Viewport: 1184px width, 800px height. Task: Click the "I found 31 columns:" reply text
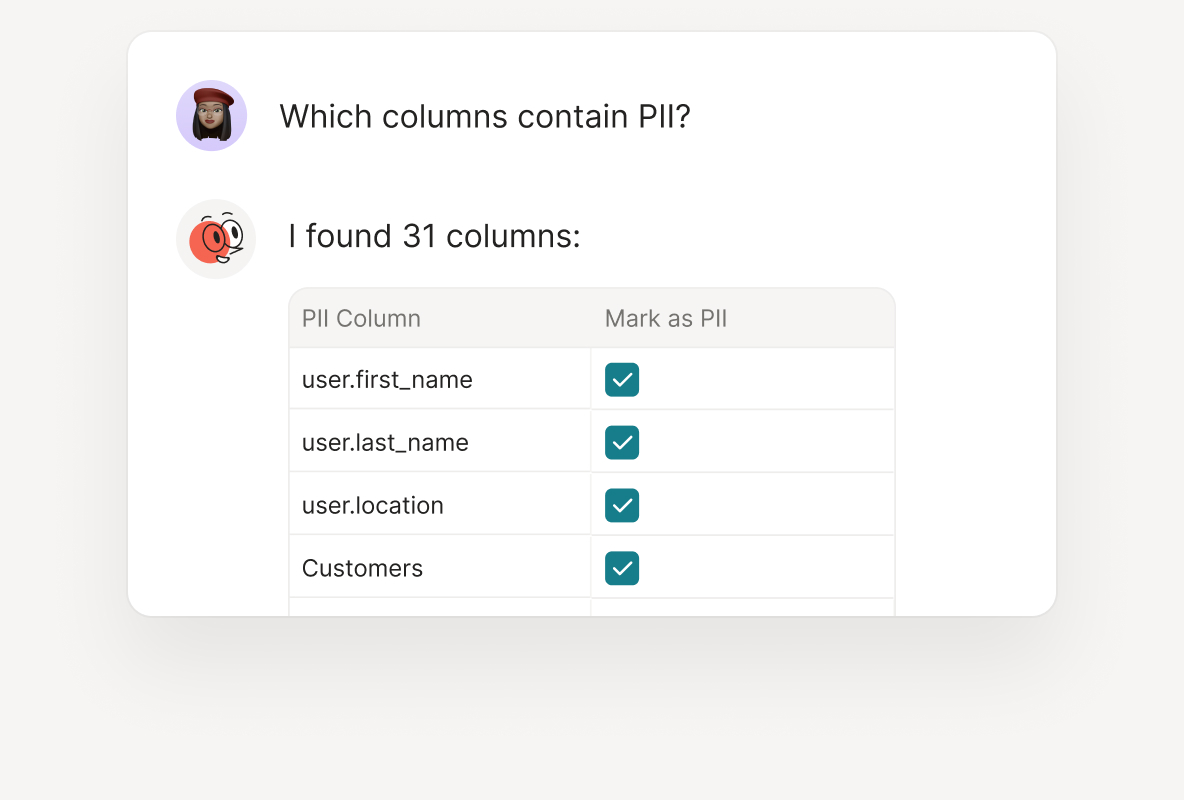coord(434,237)
